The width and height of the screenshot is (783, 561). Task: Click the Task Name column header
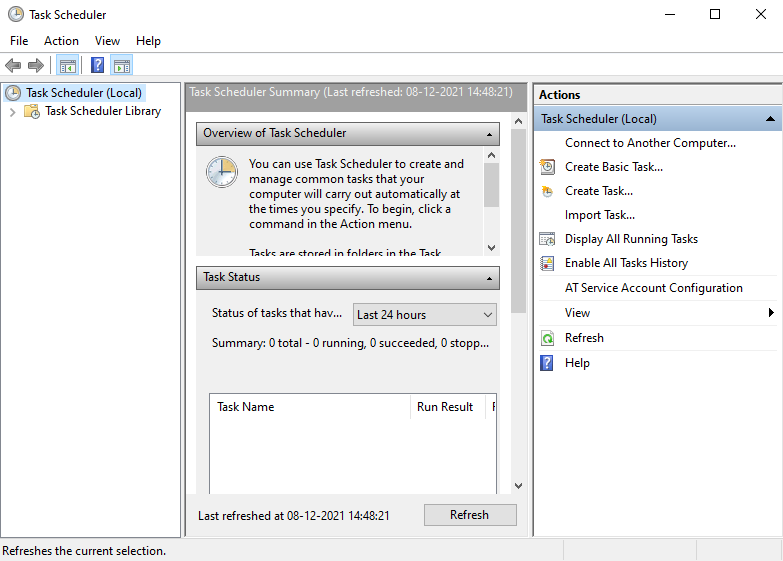pos(310,407)
